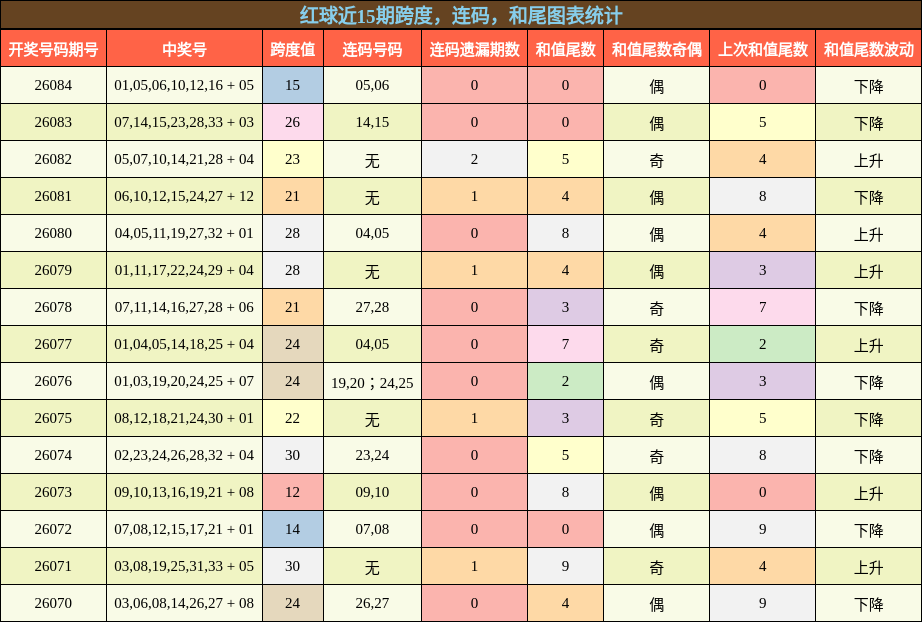The height and width of the screenshot is (622, 922).
Task: Click the 开奖号码期号 column header
Action: pos(53,49)
